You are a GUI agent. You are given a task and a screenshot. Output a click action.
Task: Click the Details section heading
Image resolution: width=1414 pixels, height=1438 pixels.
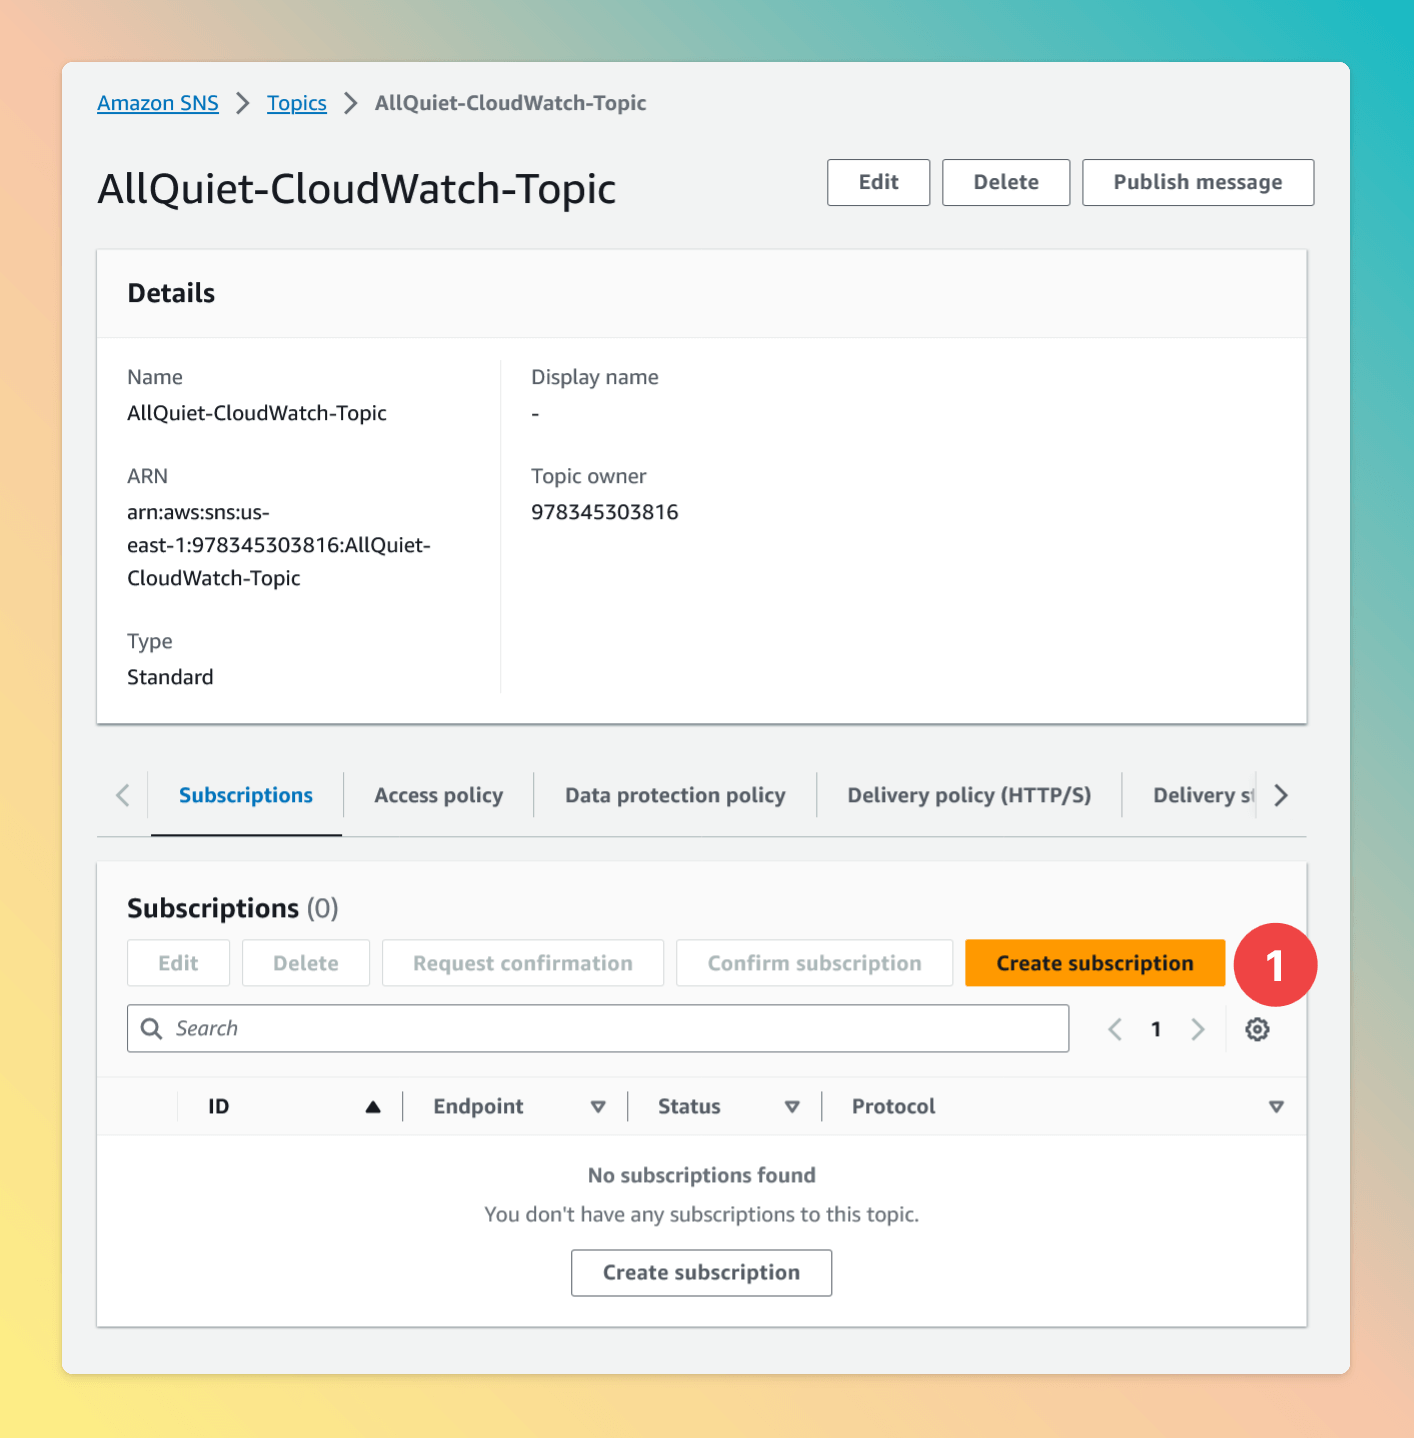(x=171, y=293)
